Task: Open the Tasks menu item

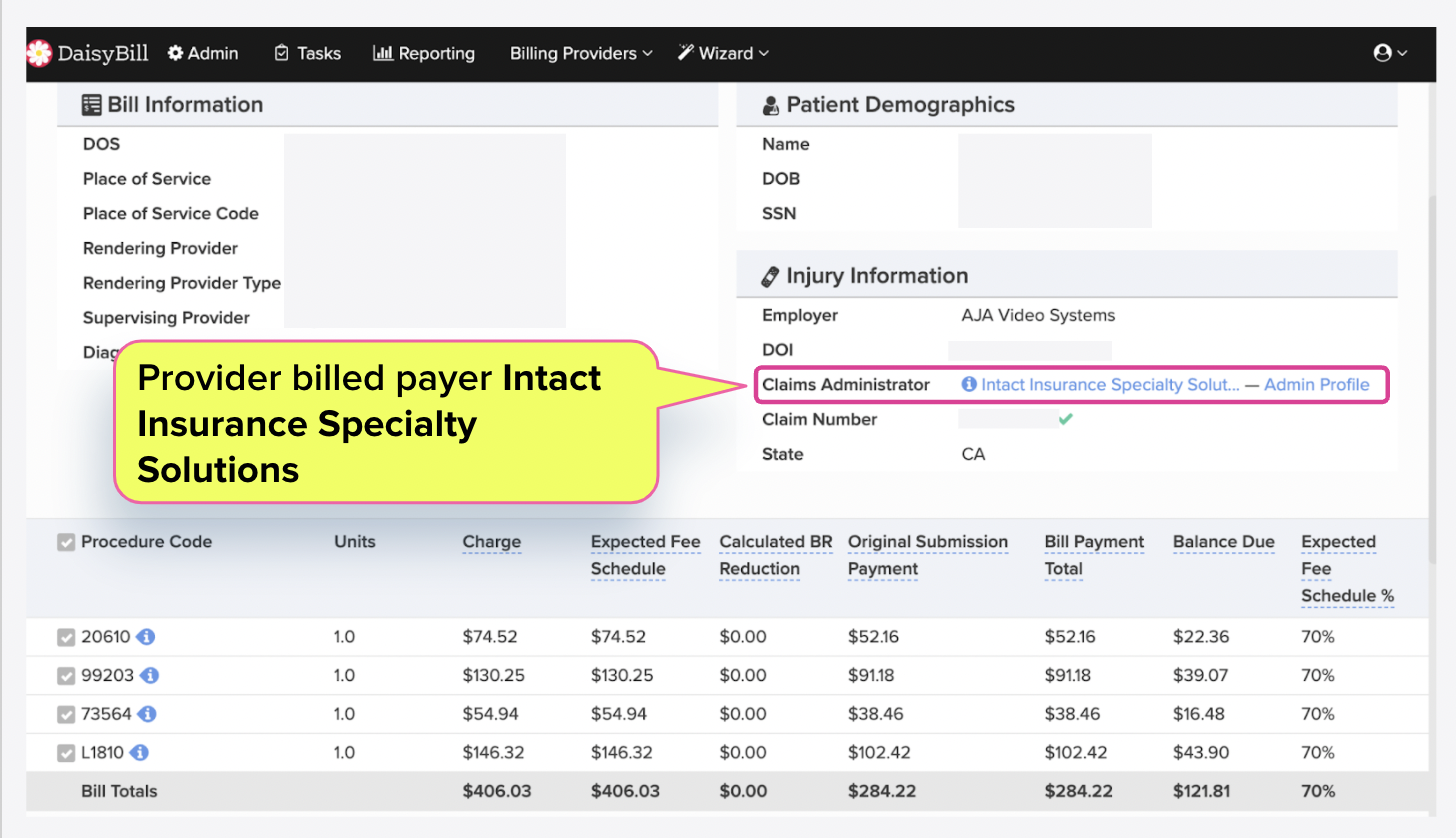Action: coord(308,53)
